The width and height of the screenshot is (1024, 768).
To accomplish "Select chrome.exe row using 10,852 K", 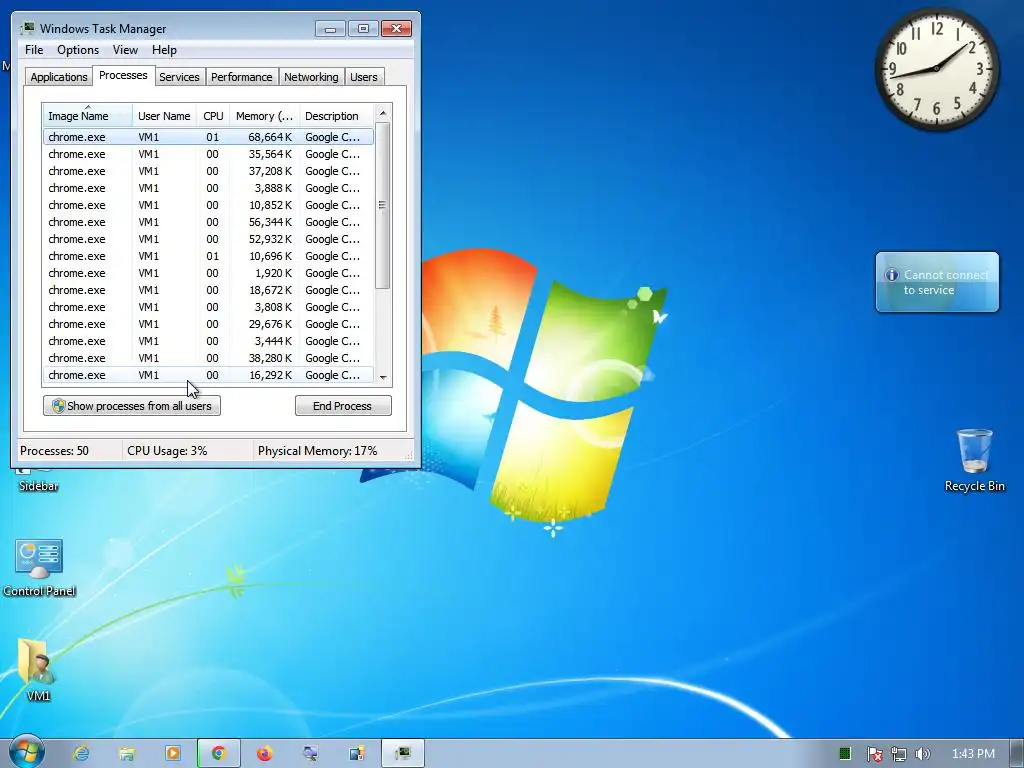I will [208, 205].
